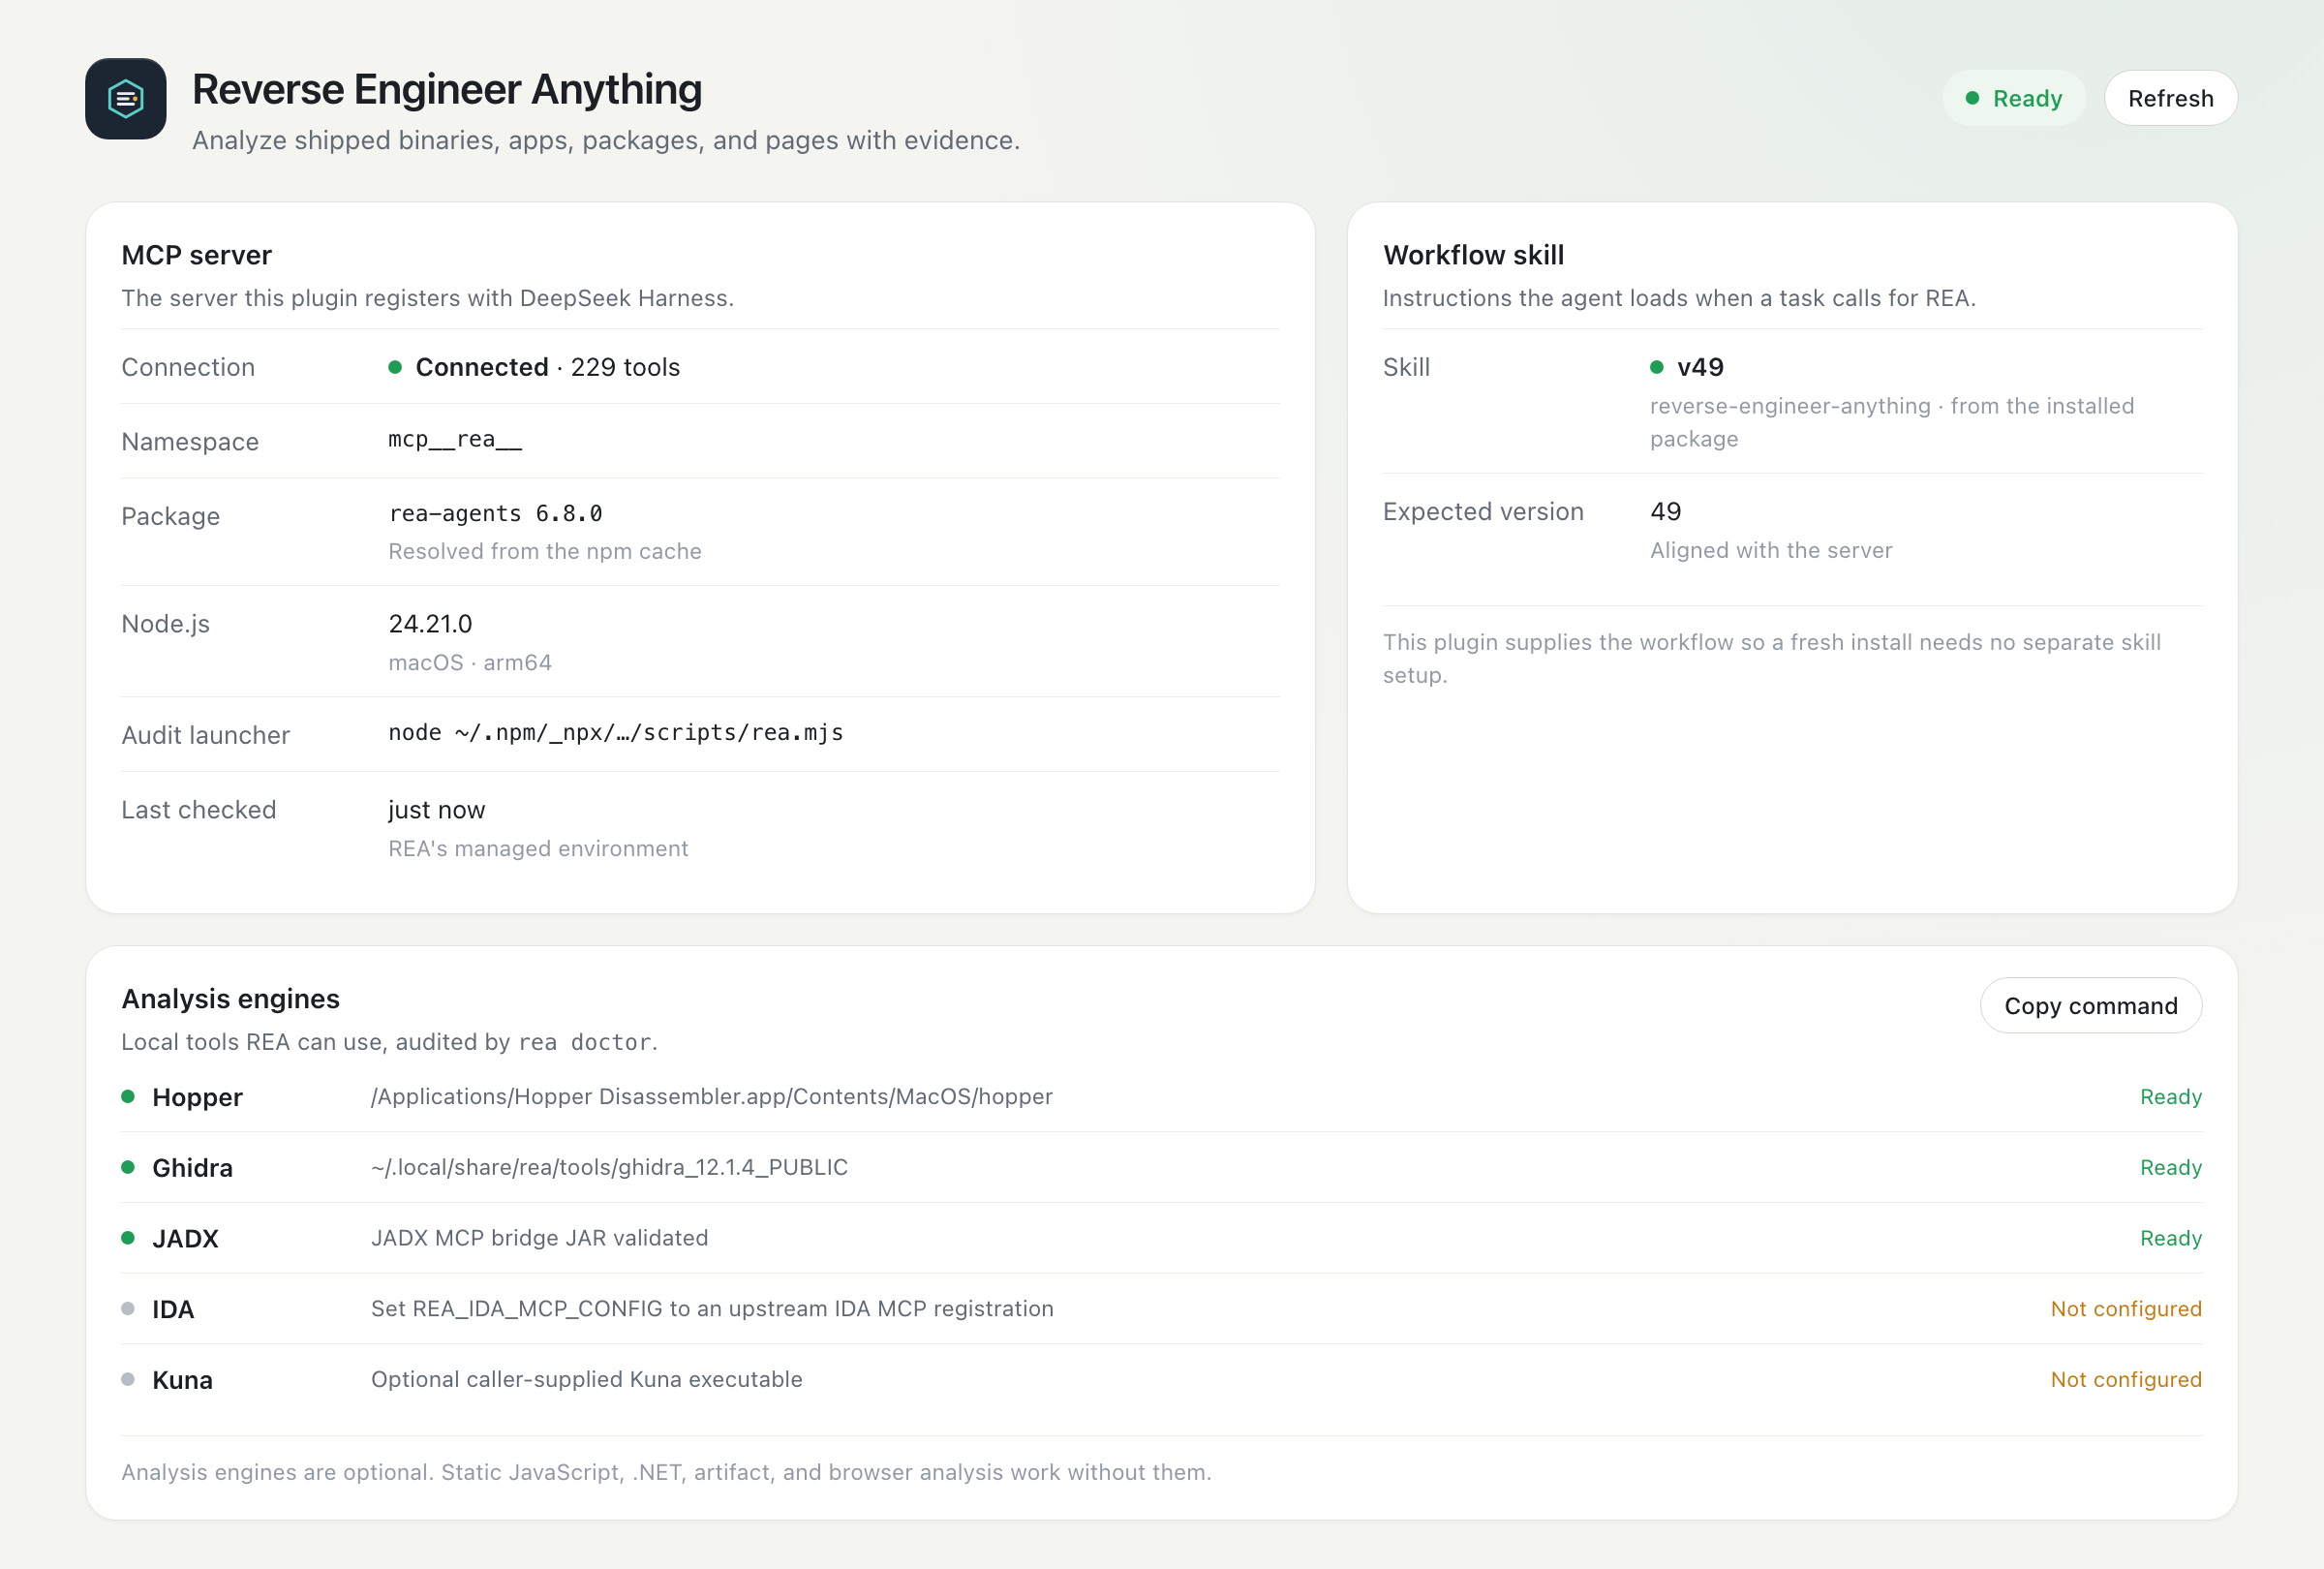Click the IDA engine name
2324x1569 pixels.
(173, 1309)
